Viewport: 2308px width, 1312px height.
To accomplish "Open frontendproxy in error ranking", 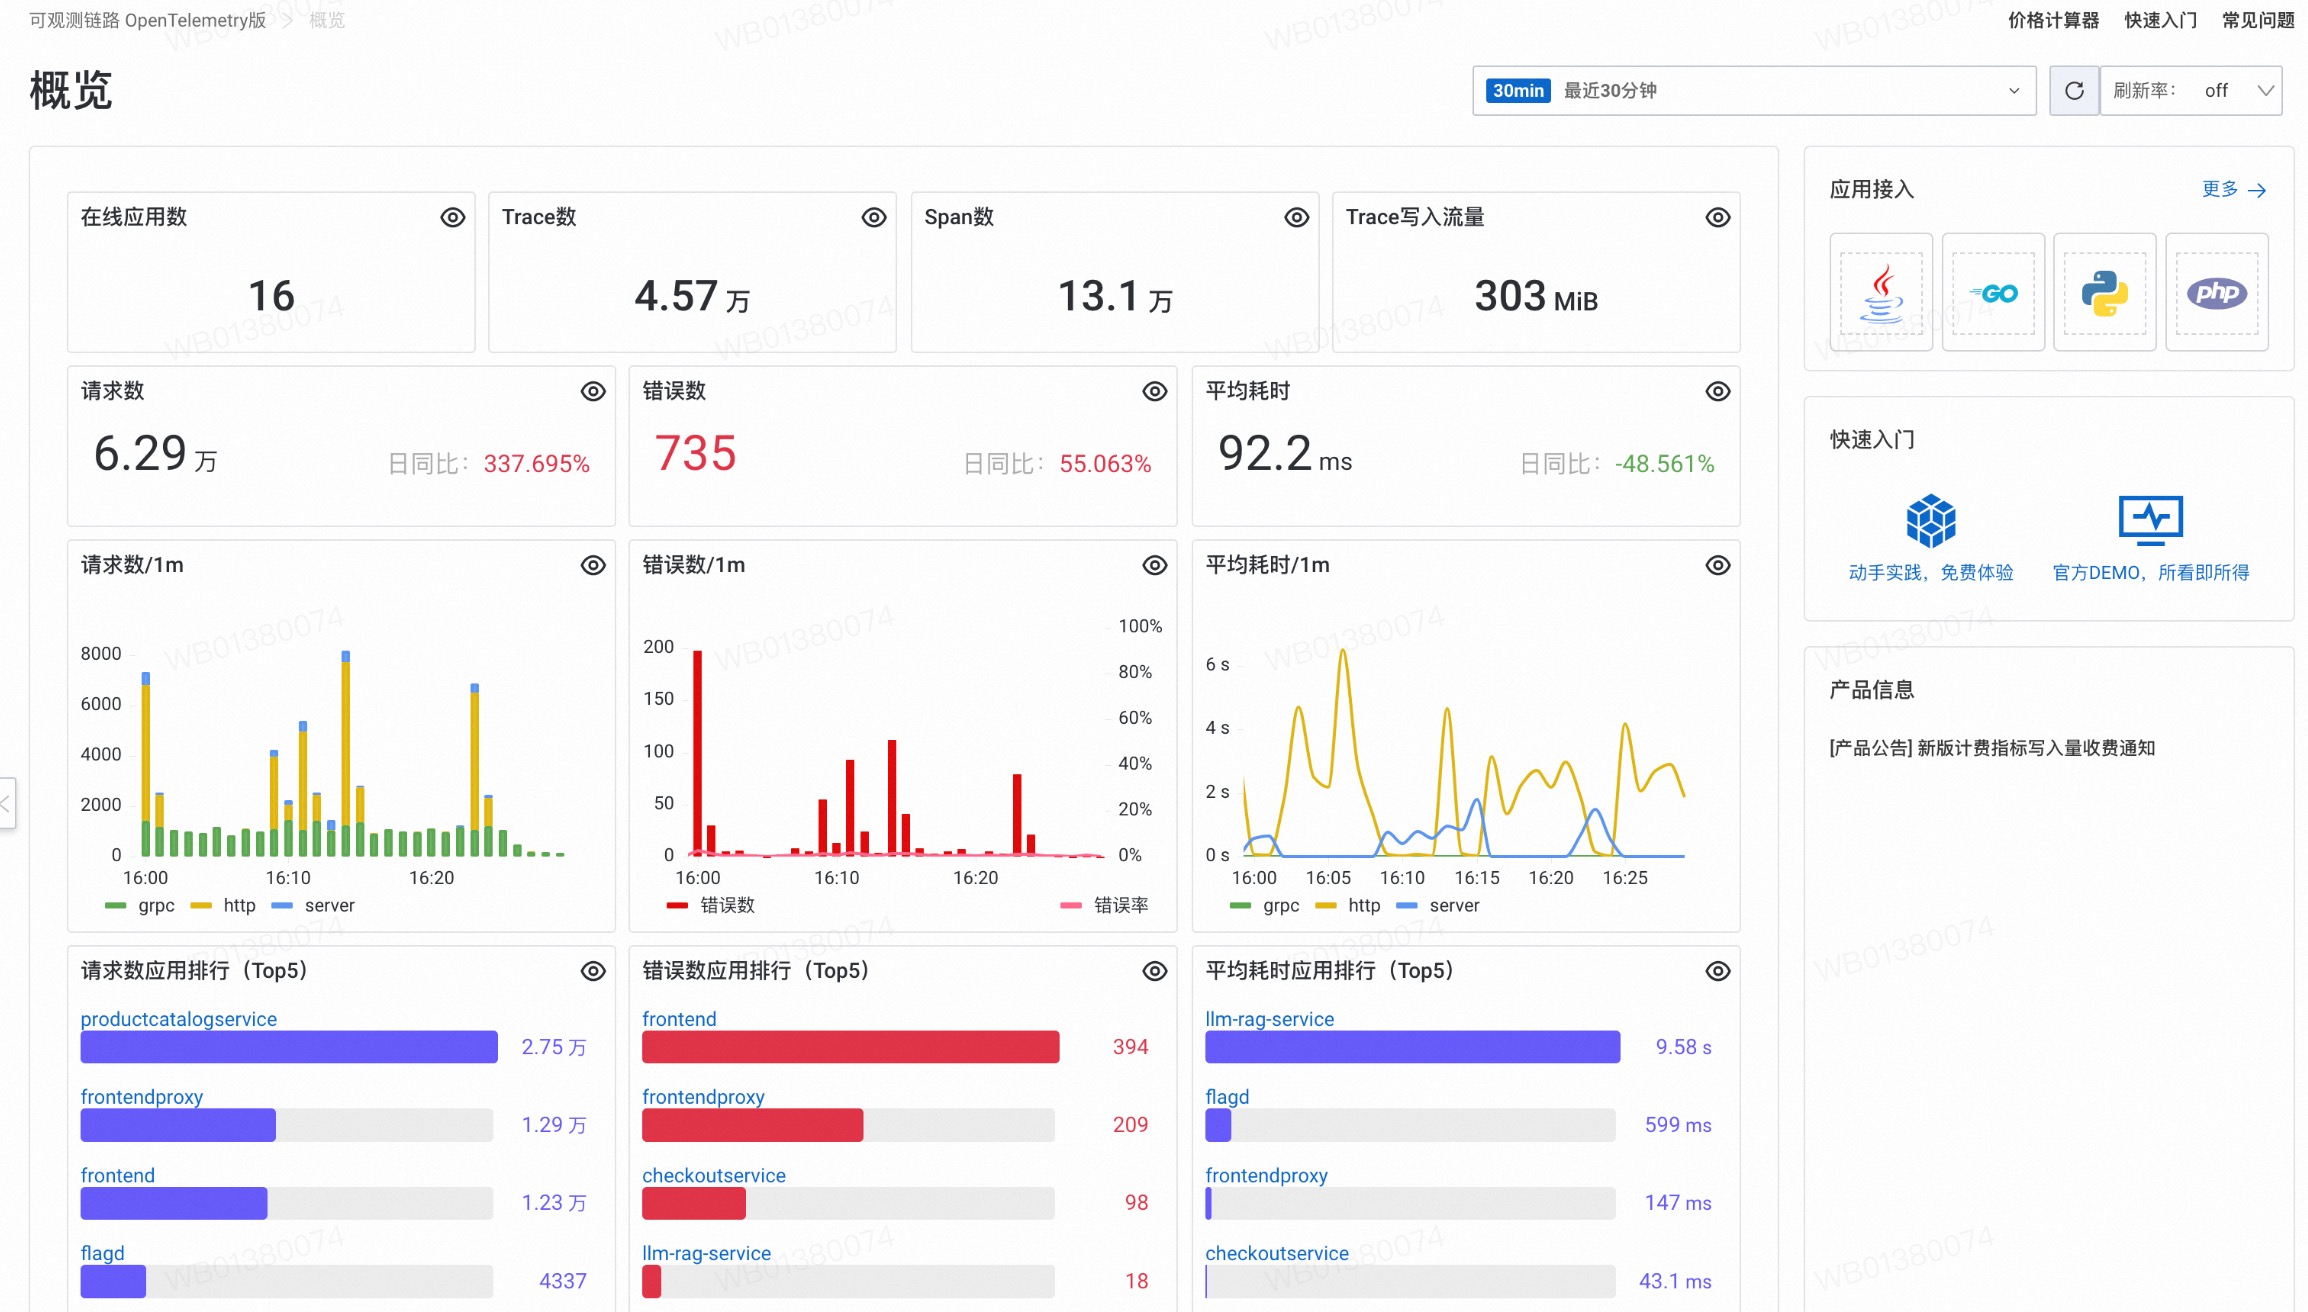I will pos(703,1096).
